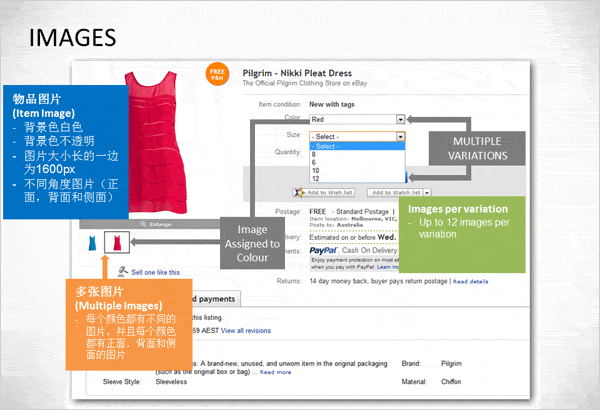The width and height of the screenshot is (600, 410).
Task: Click the Brand label
Action: coord(411,363)
